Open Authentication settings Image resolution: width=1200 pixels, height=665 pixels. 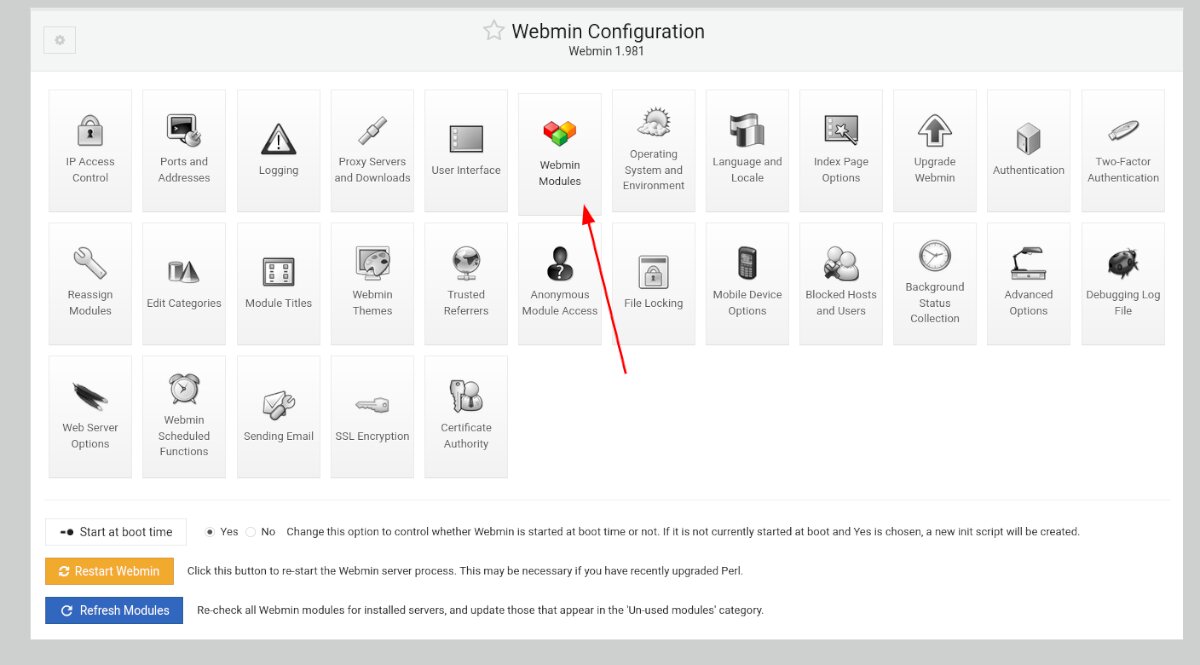point(1029,150)
